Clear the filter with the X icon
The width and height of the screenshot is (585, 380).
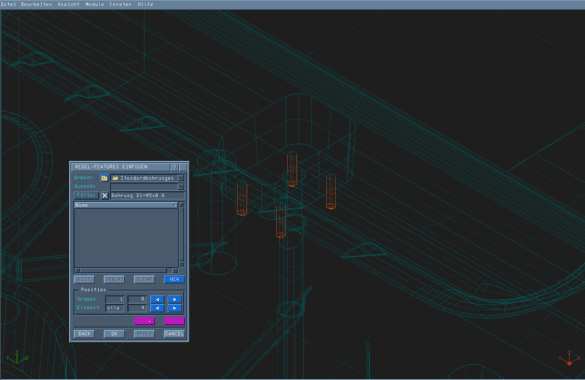[x=104, y=195]
